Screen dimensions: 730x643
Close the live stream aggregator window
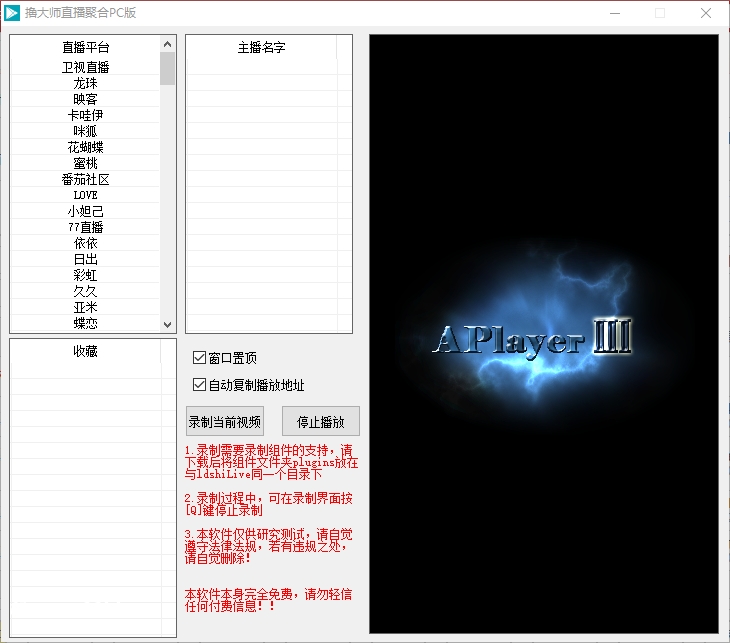tap(706, 13)
